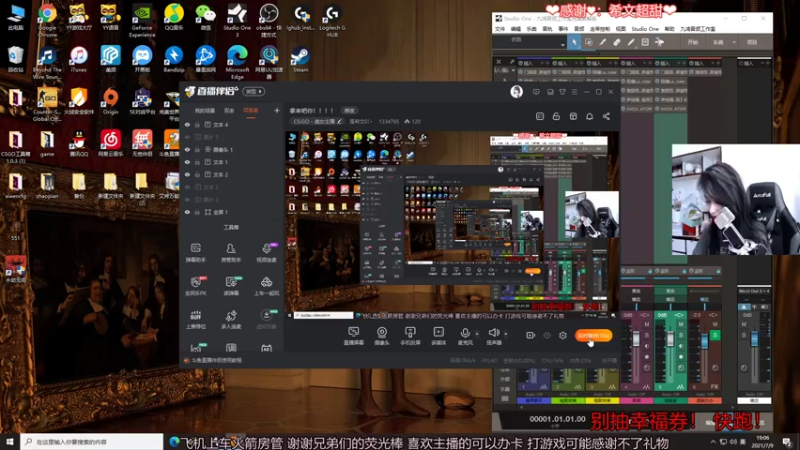Open the 乐曲 dropdown arrow in Studio One
This screenshot has width=800, height=450.
tap(734, 42)
